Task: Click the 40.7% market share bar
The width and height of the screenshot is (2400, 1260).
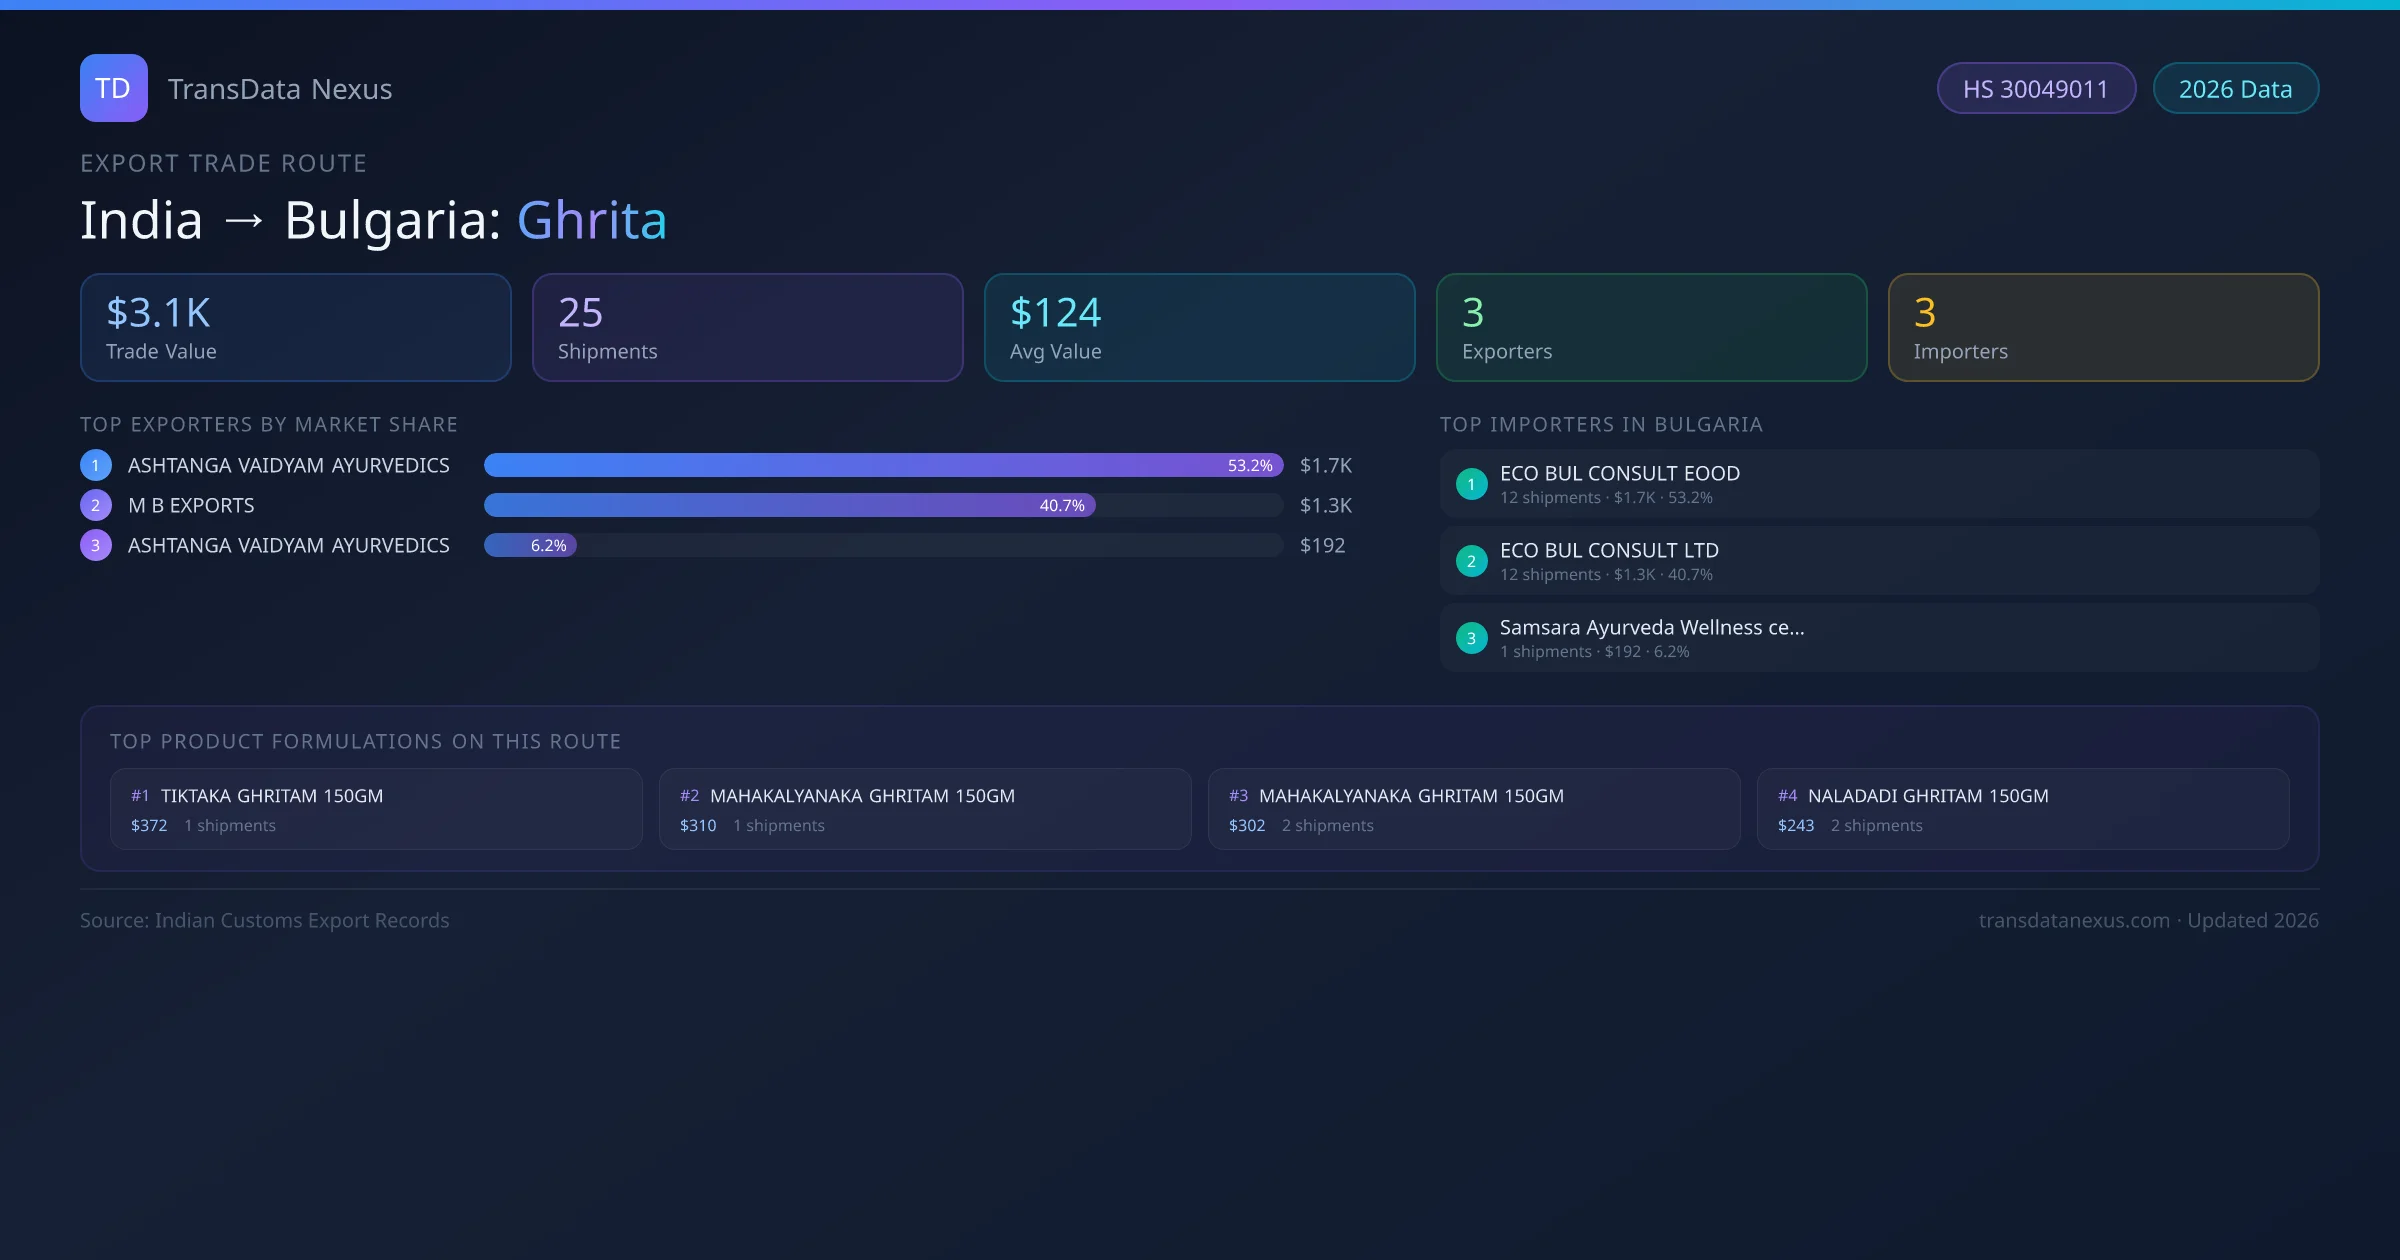Action: [x=790, y=505]
